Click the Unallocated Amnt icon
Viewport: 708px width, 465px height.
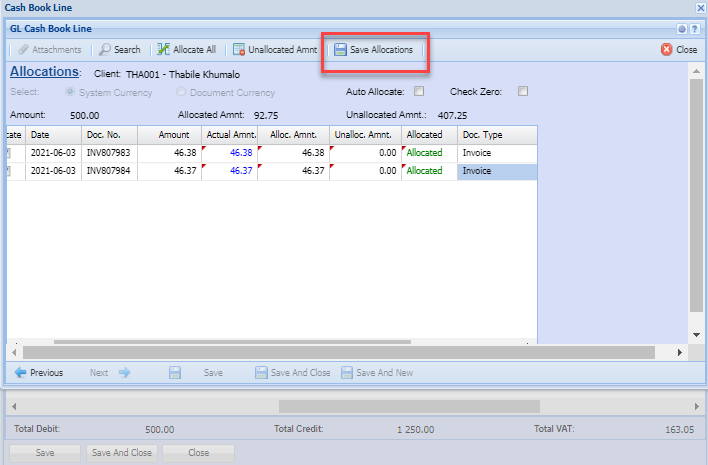pyautogui.click(x=238, y=50)
